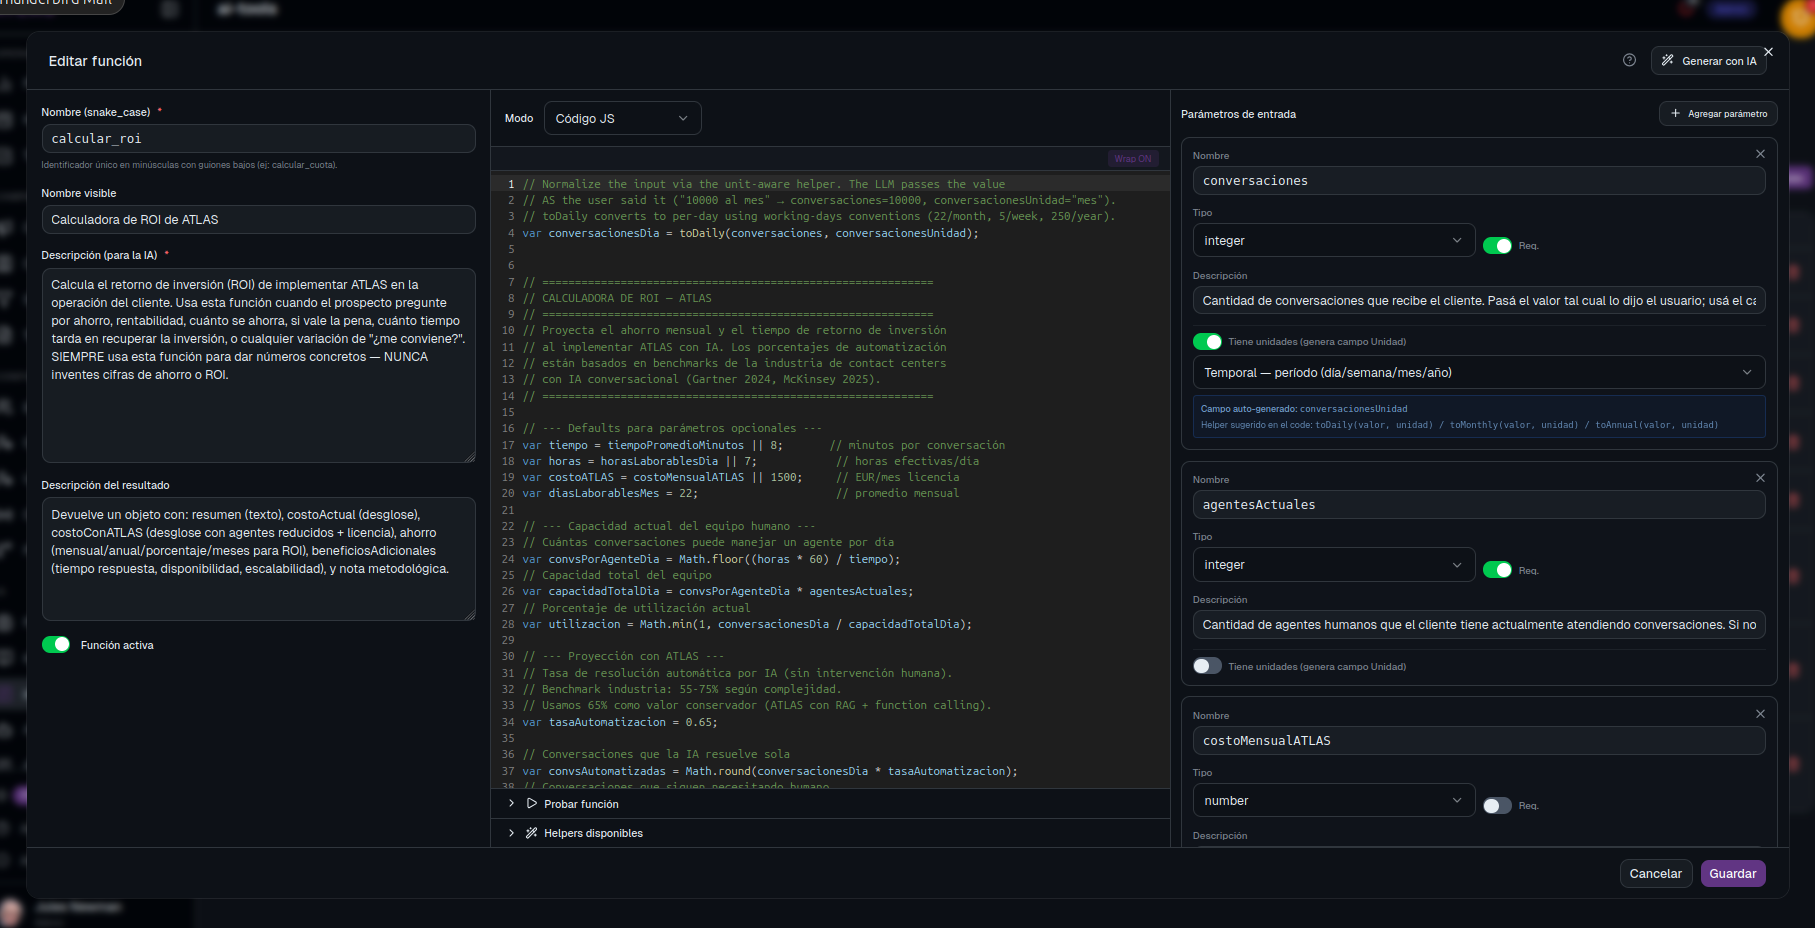Edit description of agentesActuales parameter
The height and width of the screenshot is (928, 1815).
[1478, 625]
